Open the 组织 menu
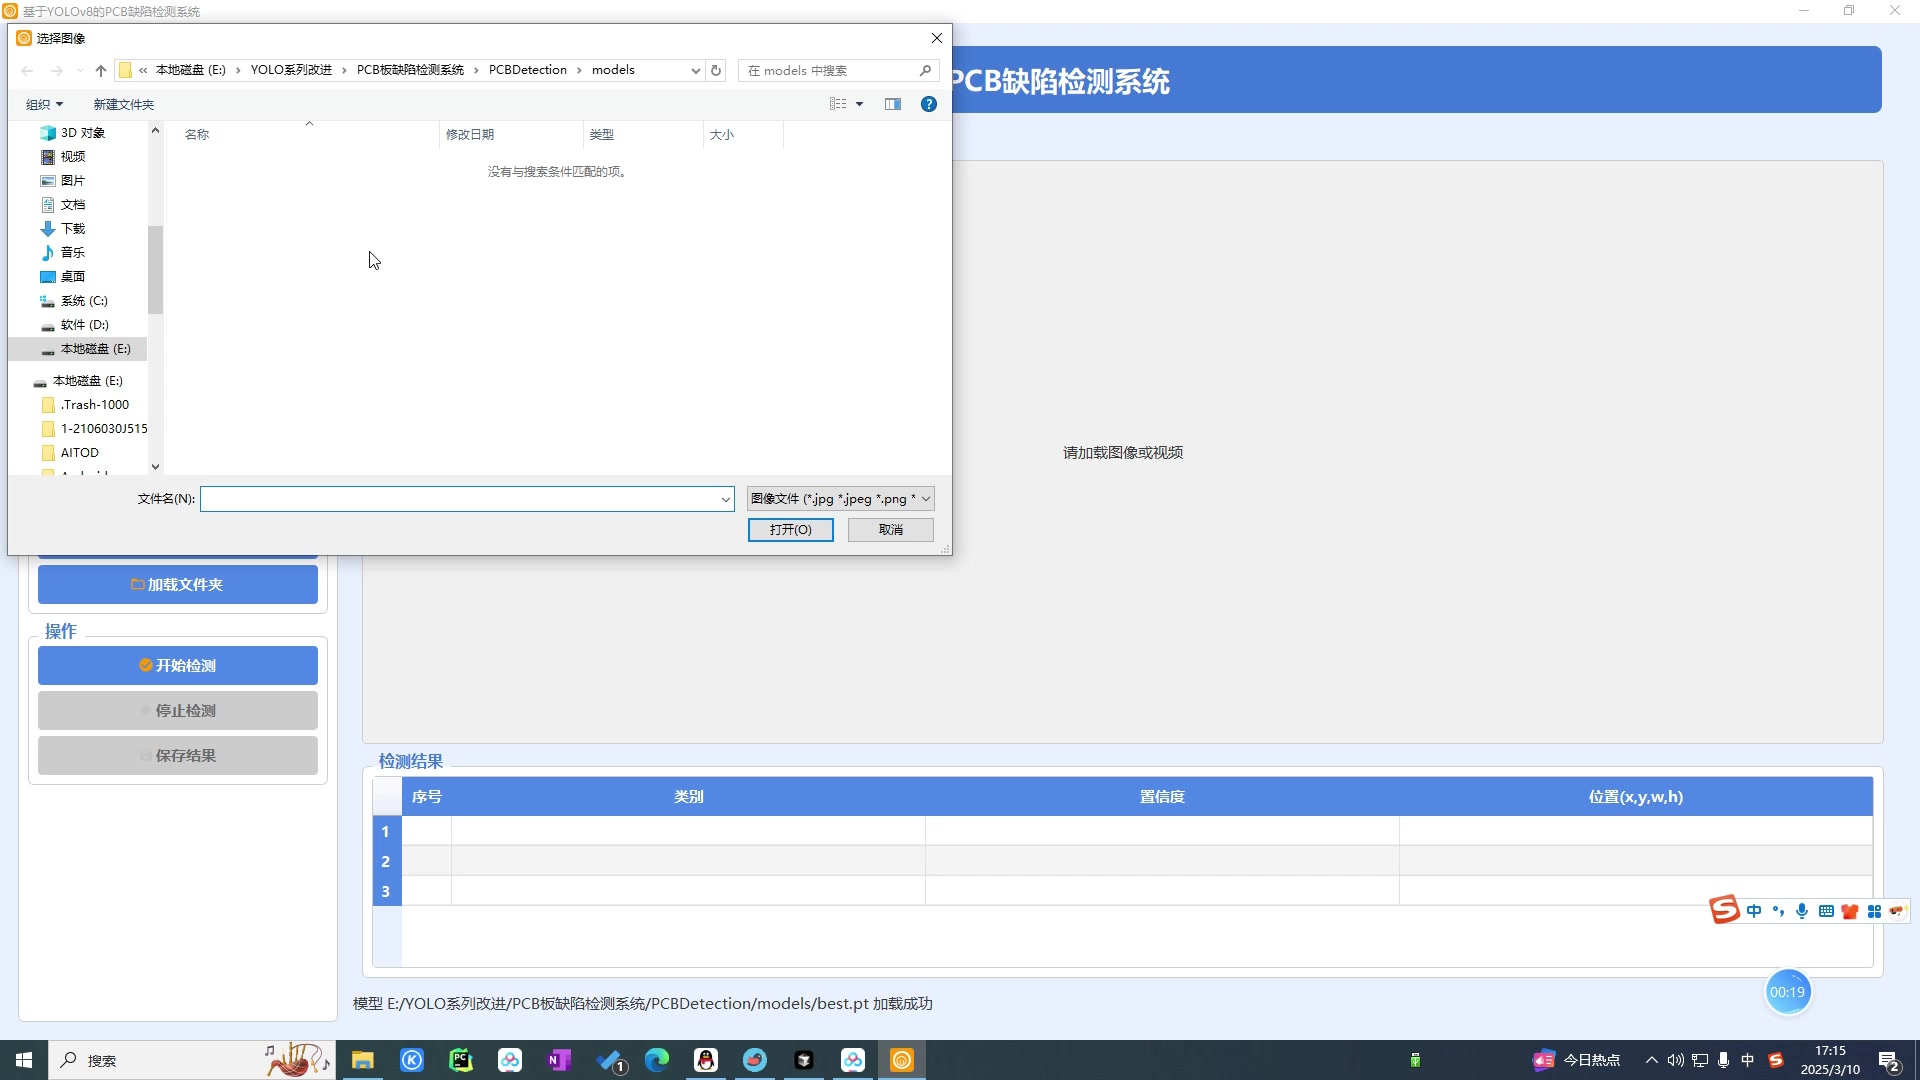 click(x=44, y=104)
